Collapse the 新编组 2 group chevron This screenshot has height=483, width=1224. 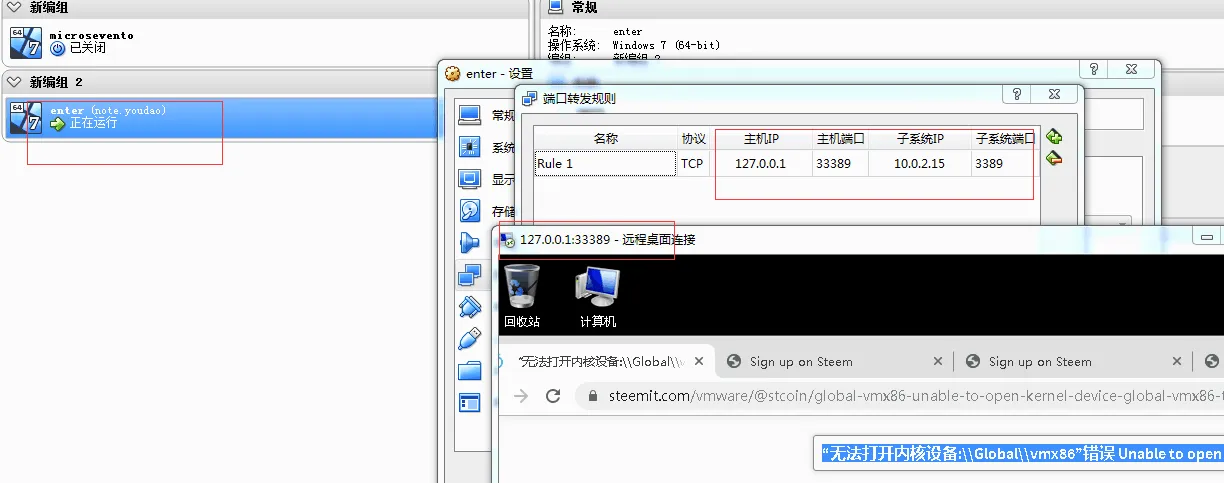click(x=13, y=82)
